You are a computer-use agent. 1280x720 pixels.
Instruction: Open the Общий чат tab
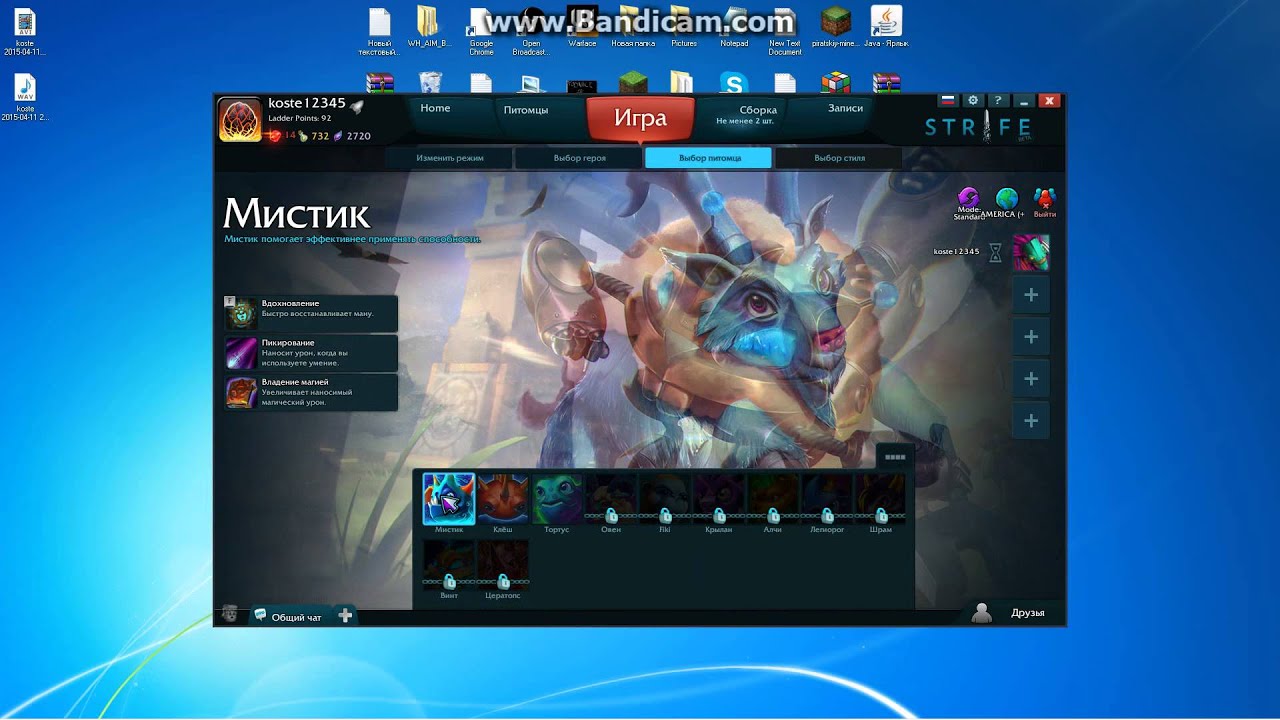coord(288,616)
